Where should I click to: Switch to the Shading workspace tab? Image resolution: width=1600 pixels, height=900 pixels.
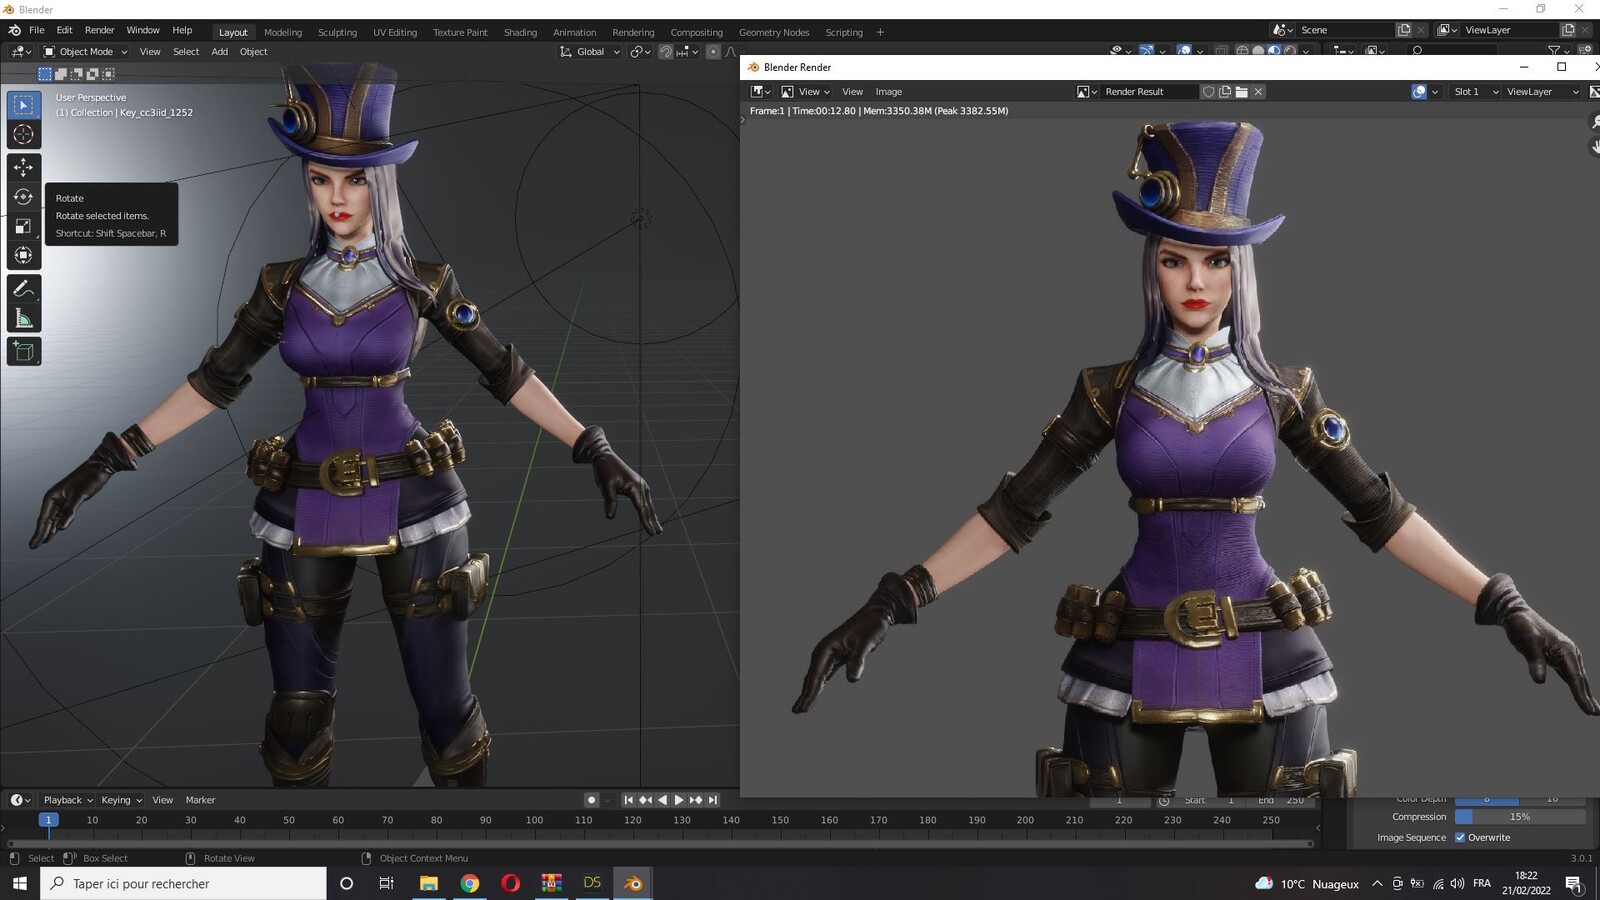520,32
